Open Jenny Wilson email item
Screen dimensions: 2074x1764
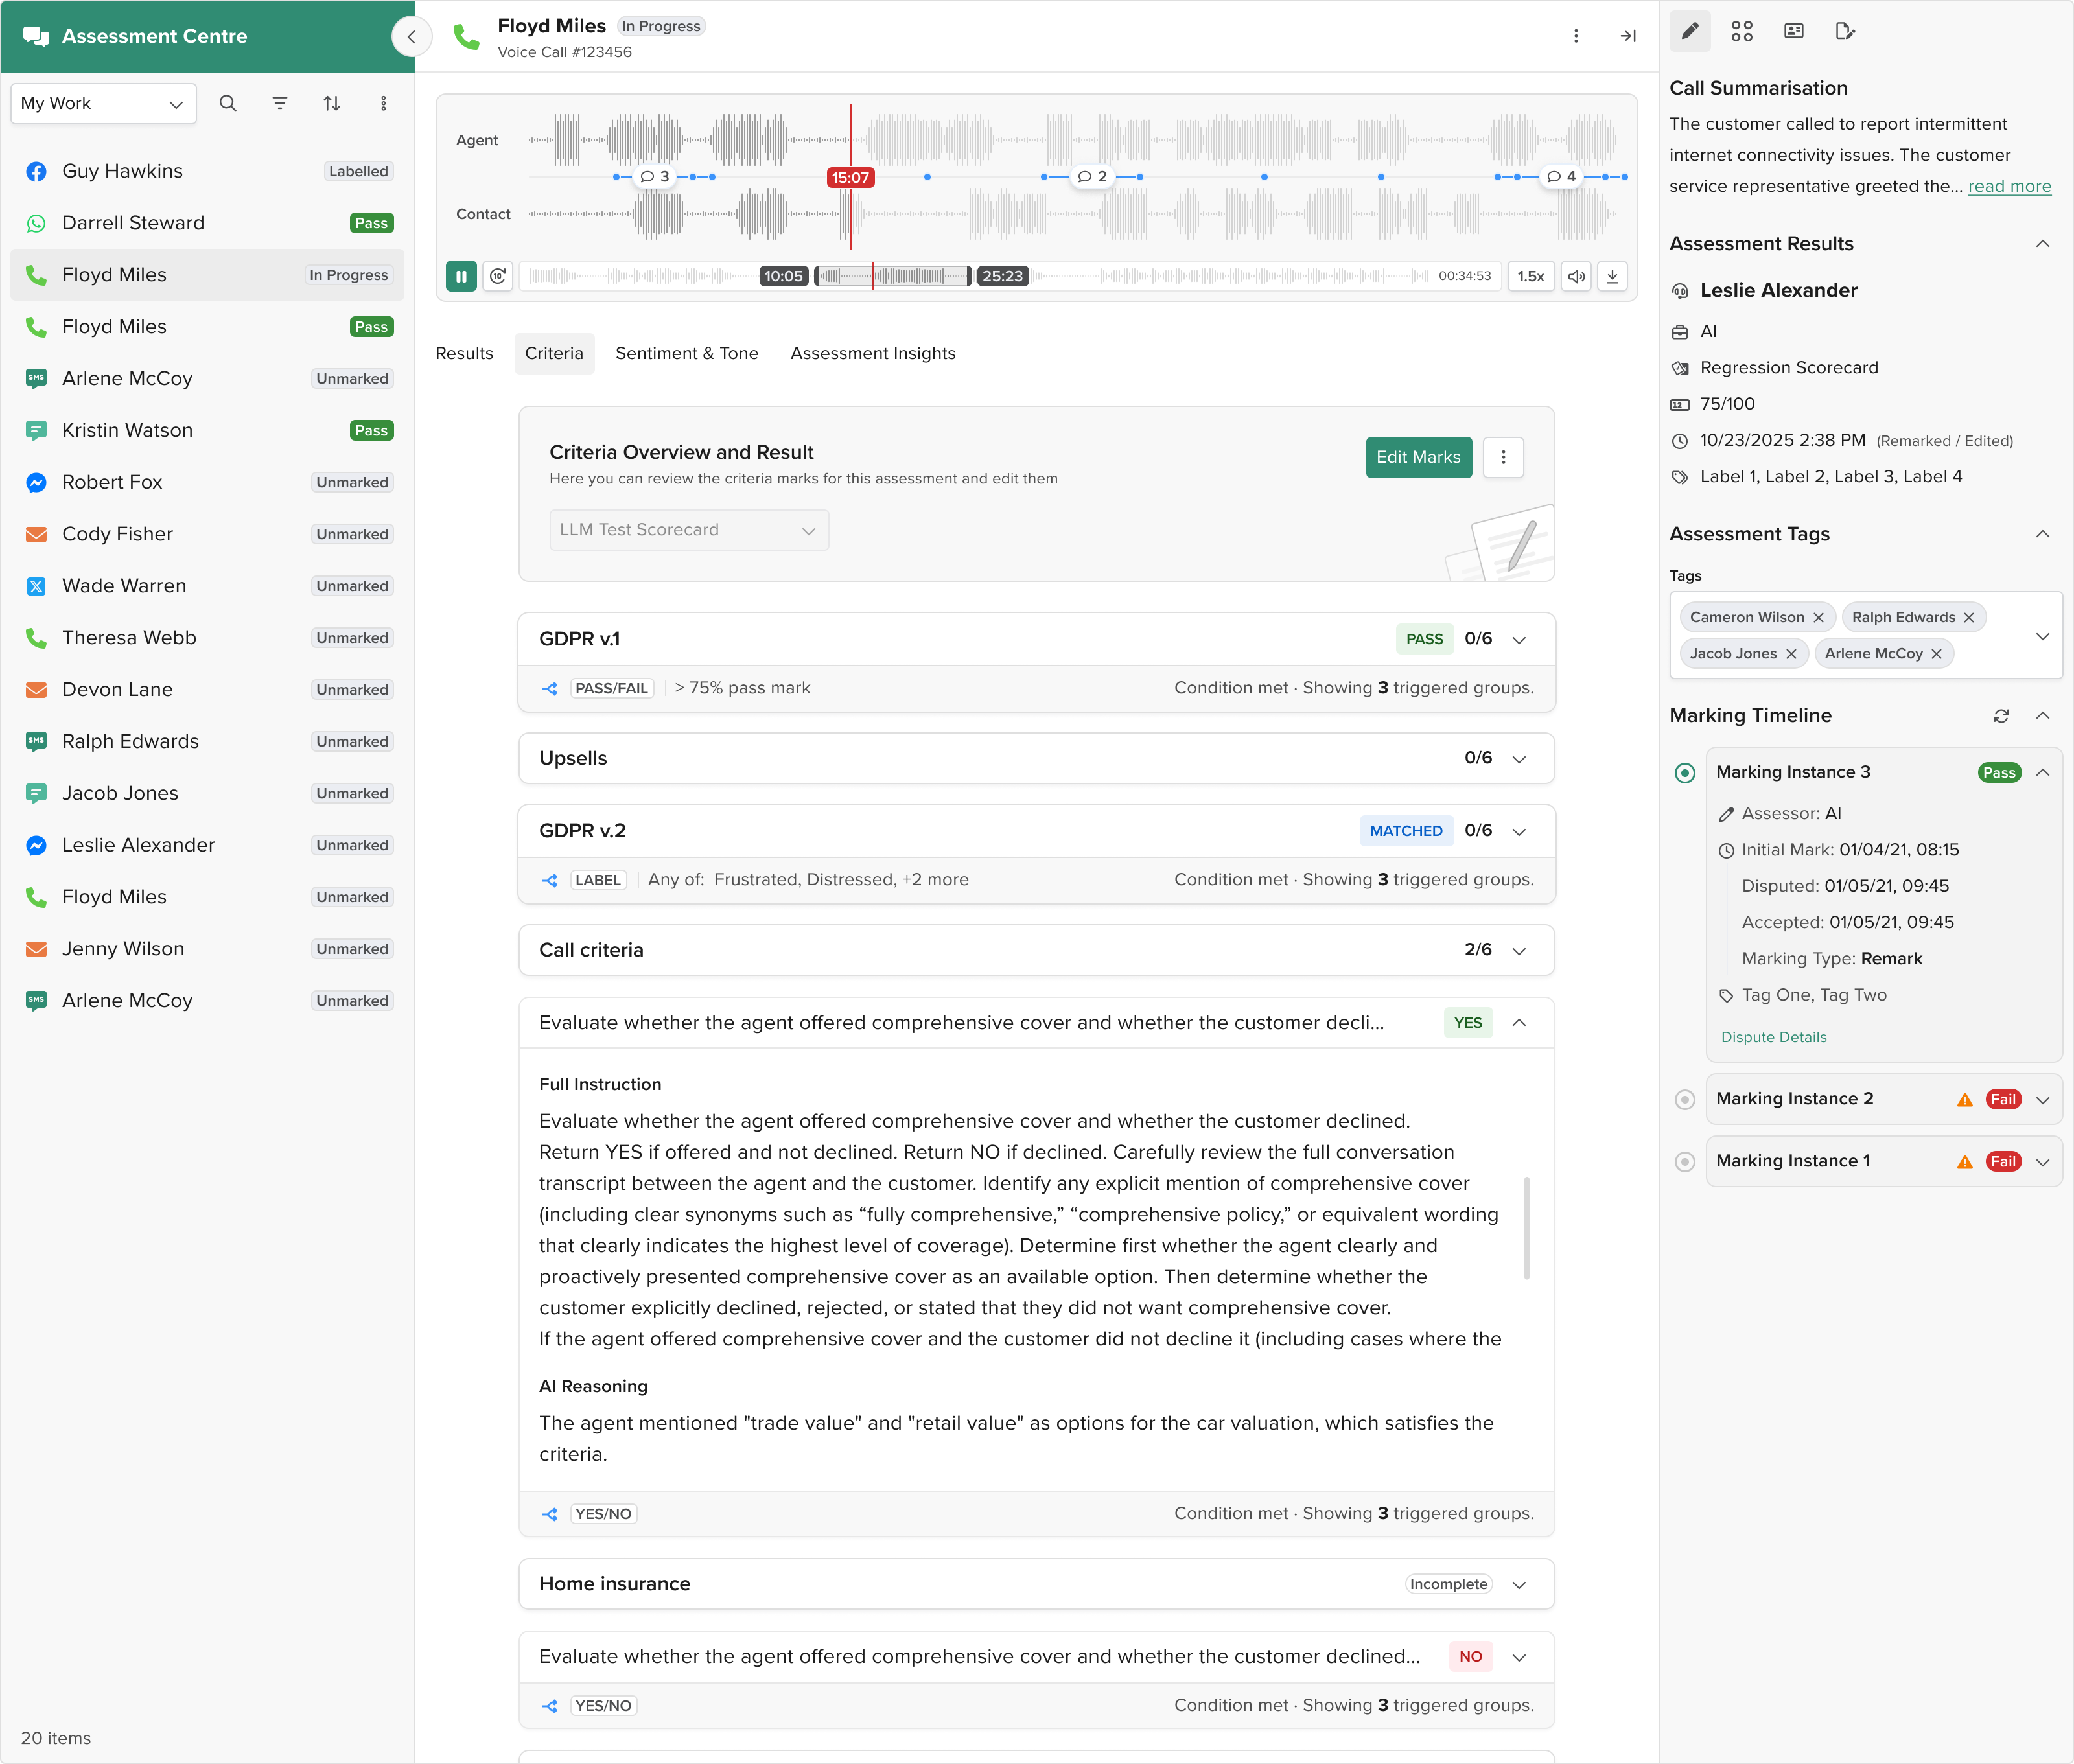click(207, 949)
